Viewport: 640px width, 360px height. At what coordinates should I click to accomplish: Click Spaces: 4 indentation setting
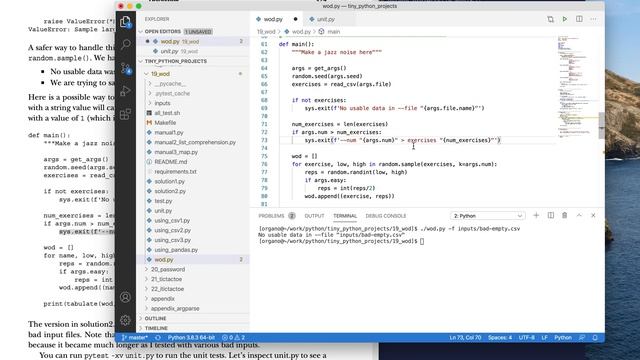[500, 338]
